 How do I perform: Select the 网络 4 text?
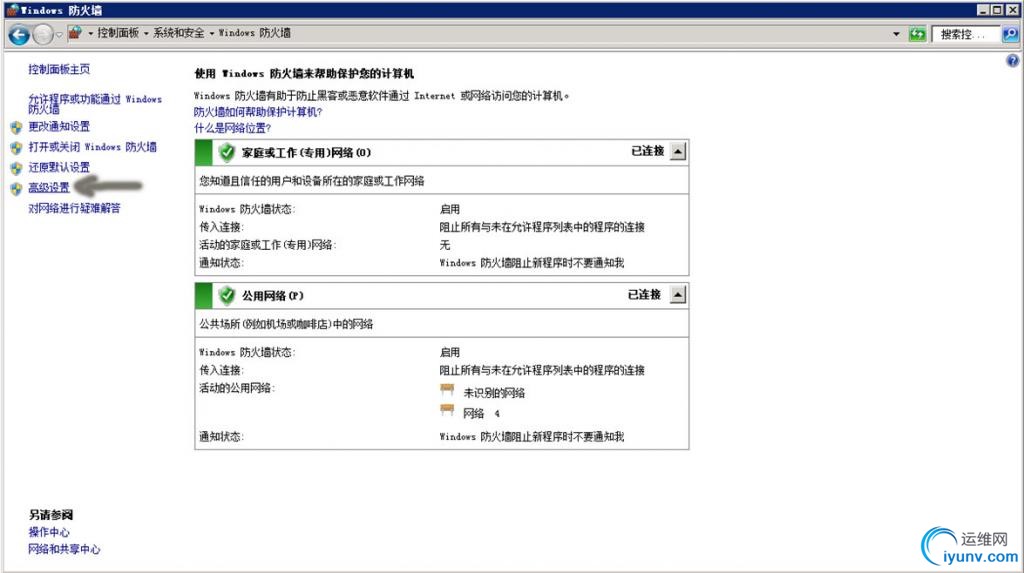(481, 413)
